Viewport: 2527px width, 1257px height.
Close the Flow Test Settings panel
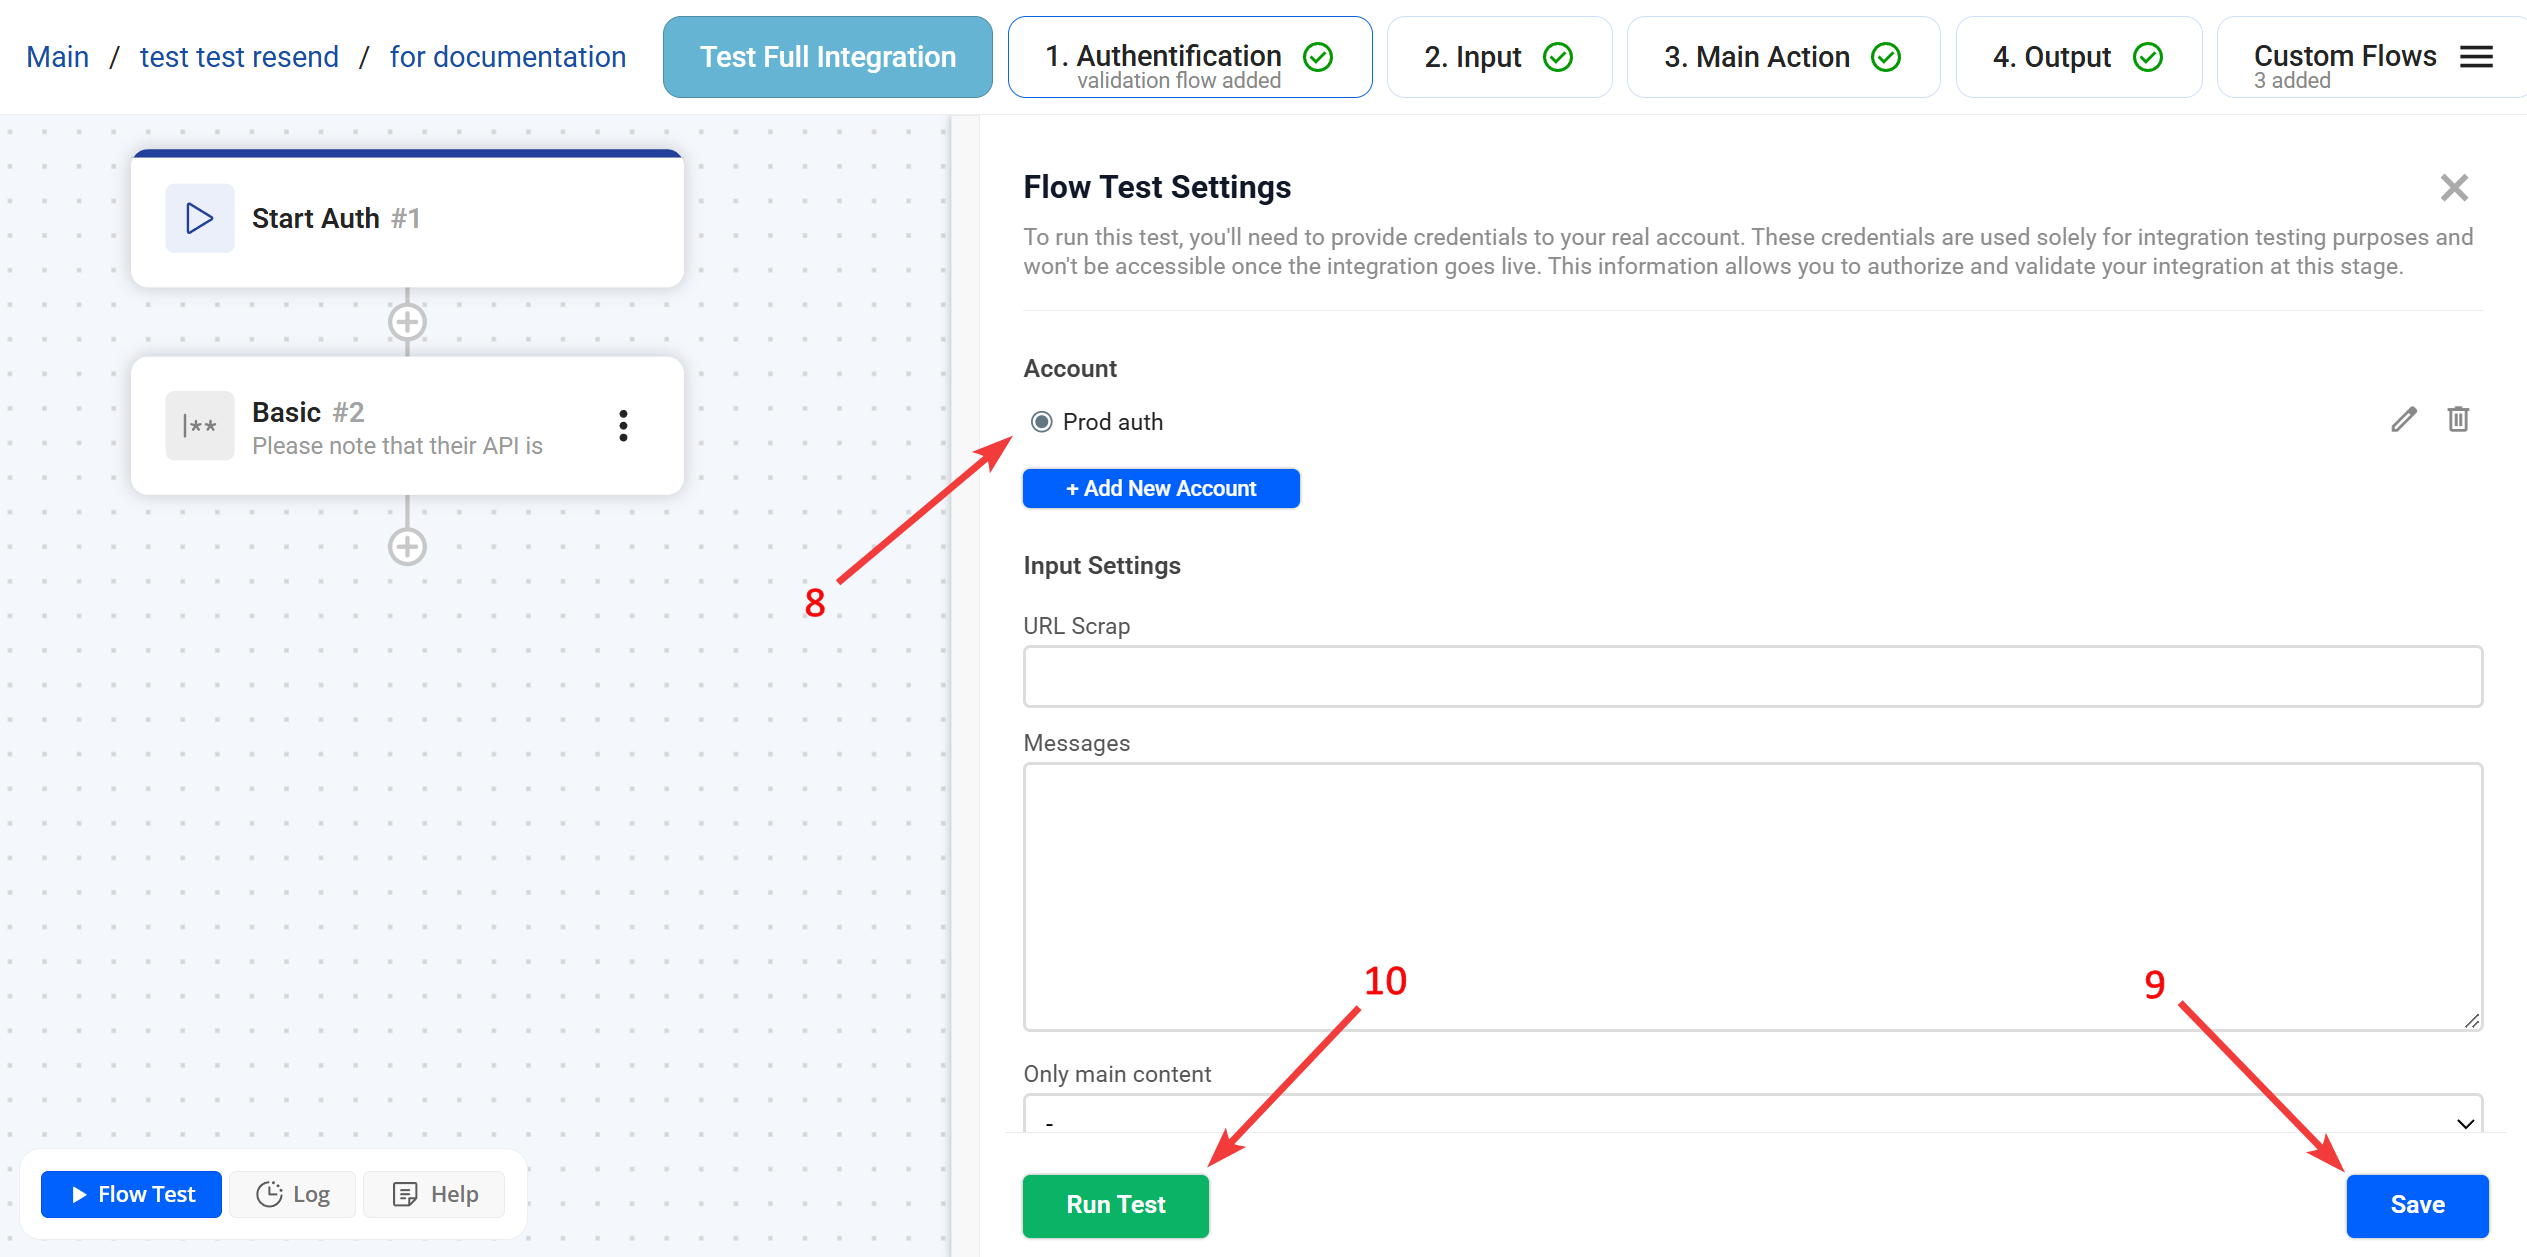pos(2454,187)
